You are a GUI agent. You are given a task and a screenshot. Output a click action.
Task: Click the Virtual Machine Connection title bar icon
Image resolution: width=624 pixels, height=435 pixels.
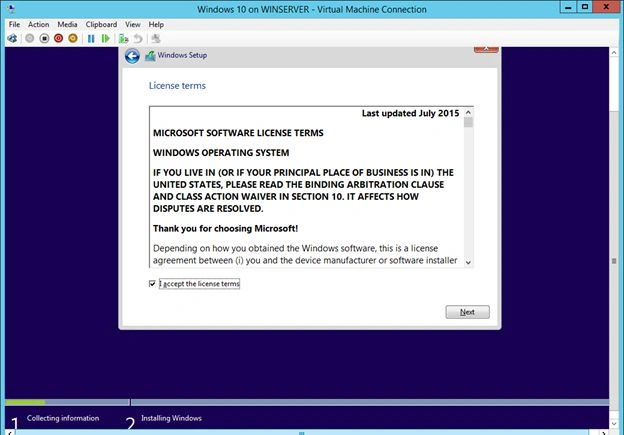(11, 9)
